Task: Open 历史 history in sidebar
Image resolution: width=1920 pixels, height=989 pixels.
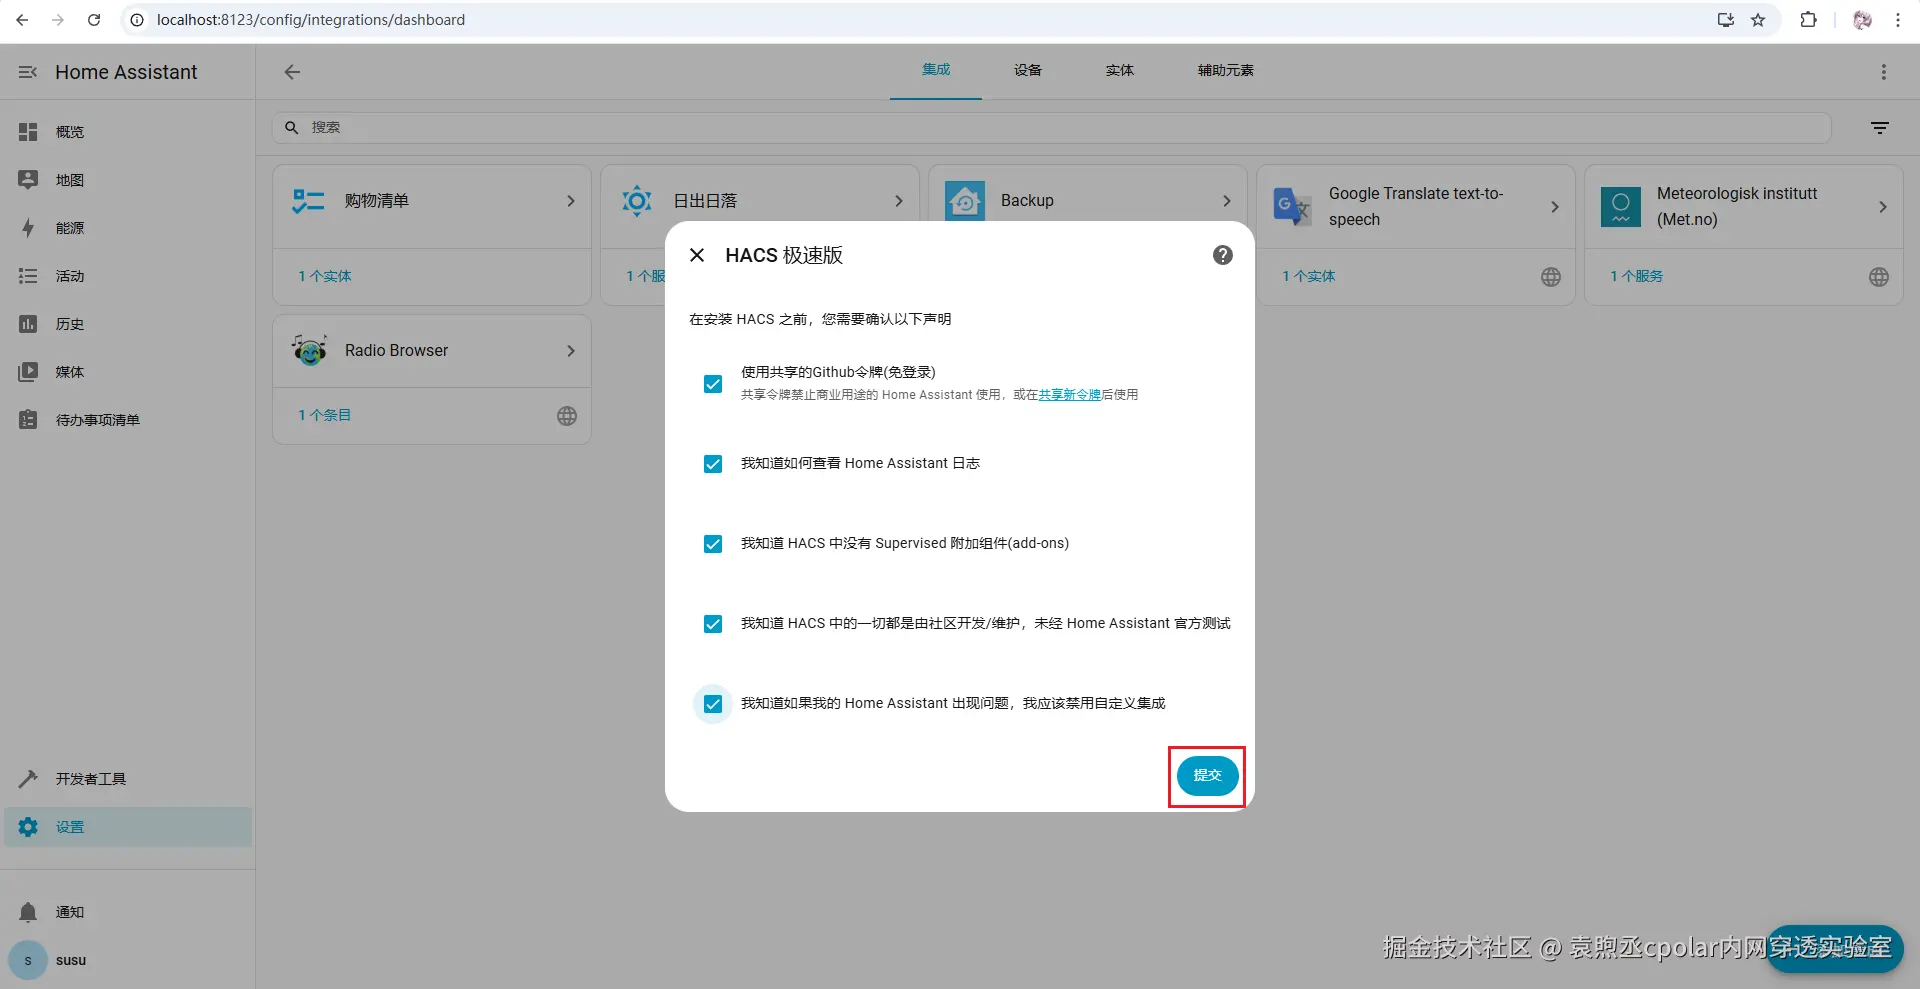Action: (128, 324)
